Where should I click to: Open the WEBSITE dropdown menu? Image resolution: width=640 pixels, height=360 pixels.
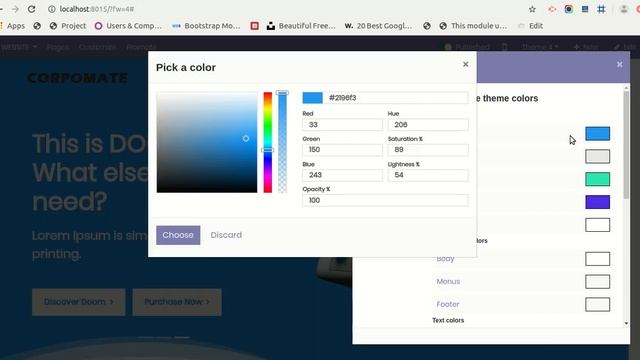pyautogui.click(x=18, y=47)
